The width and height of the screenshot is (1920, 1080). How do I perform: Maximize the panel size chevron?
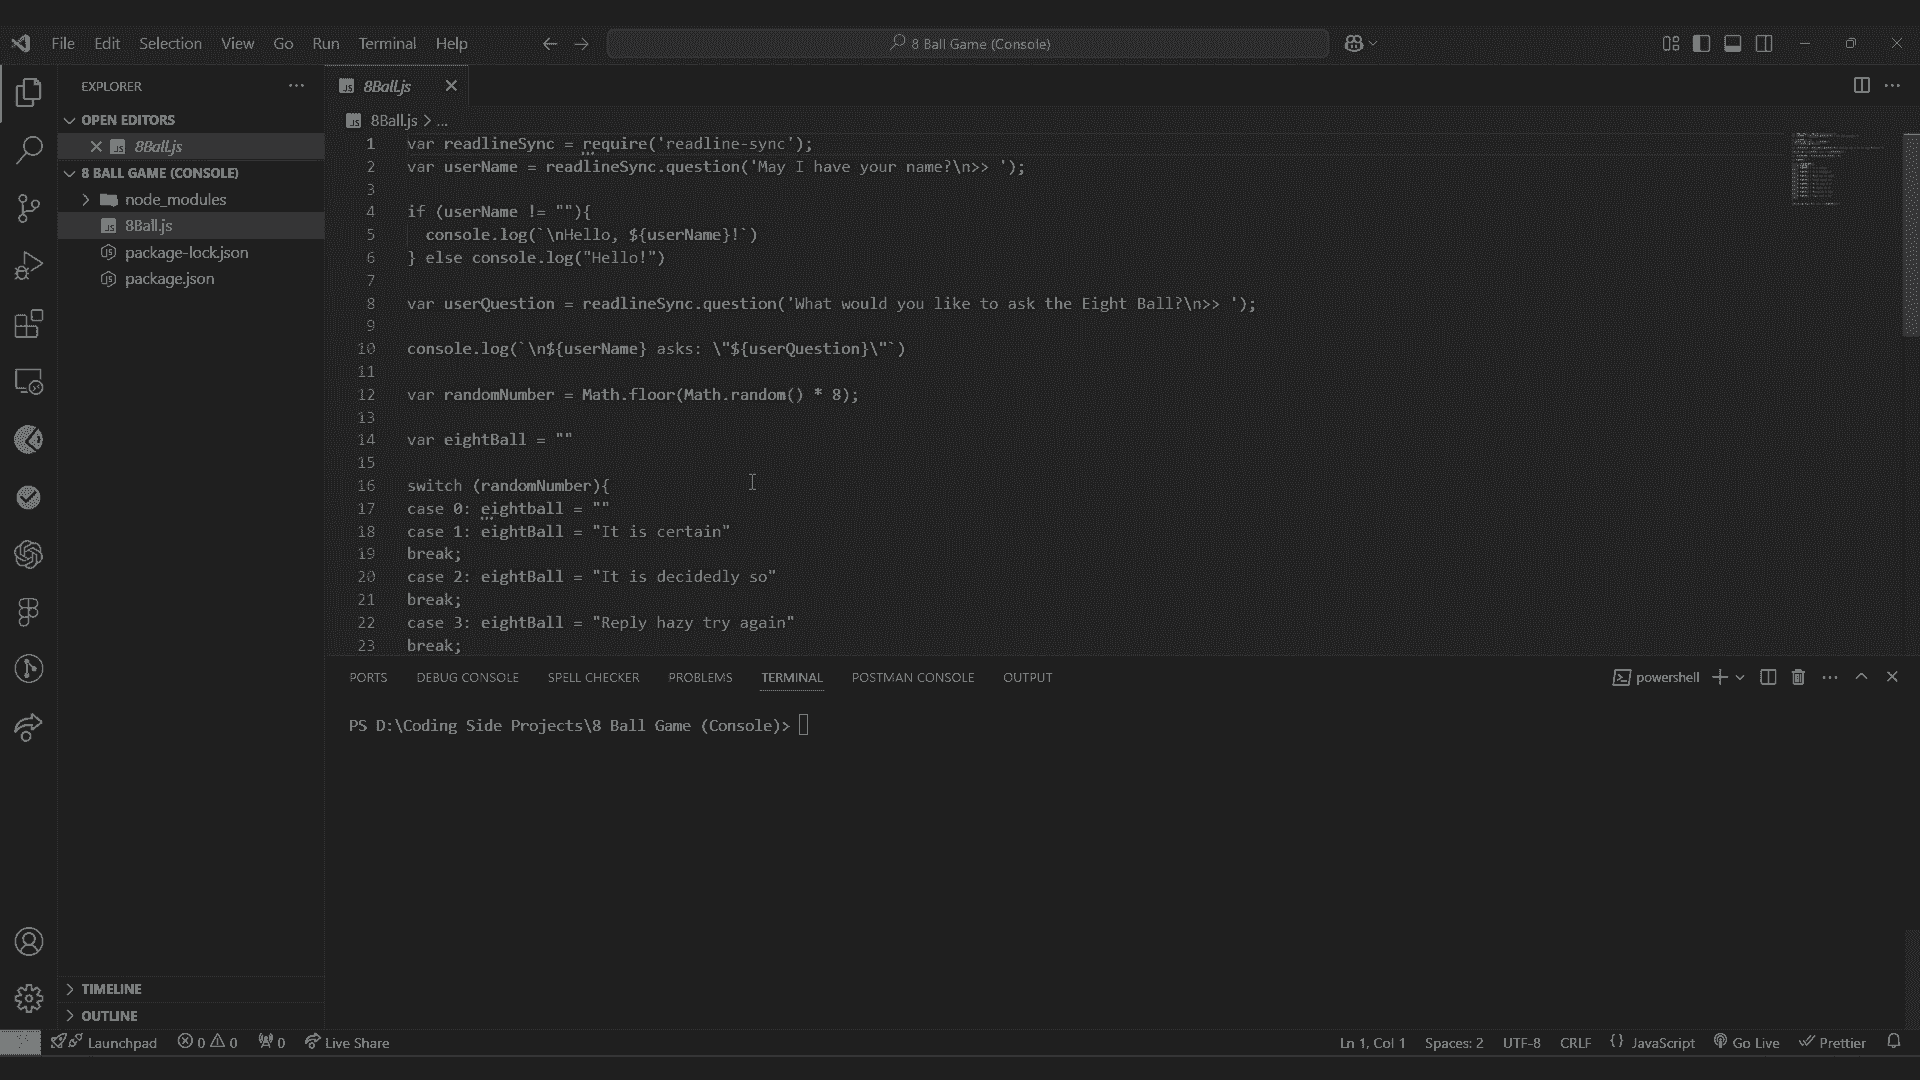1861,677
